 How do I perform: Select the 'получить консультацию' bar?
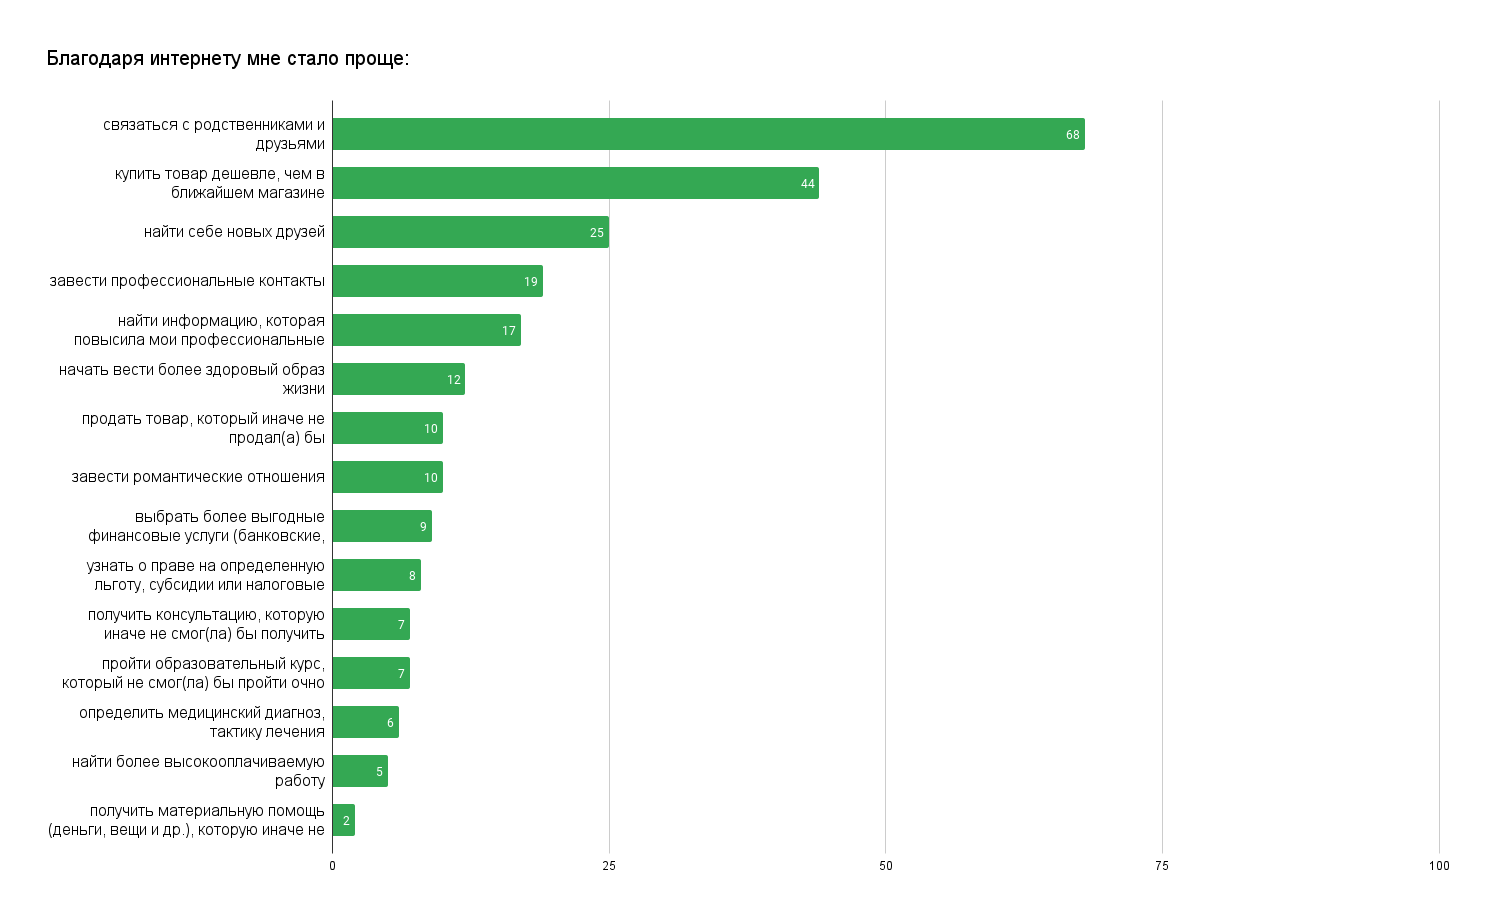coord(371,624)
